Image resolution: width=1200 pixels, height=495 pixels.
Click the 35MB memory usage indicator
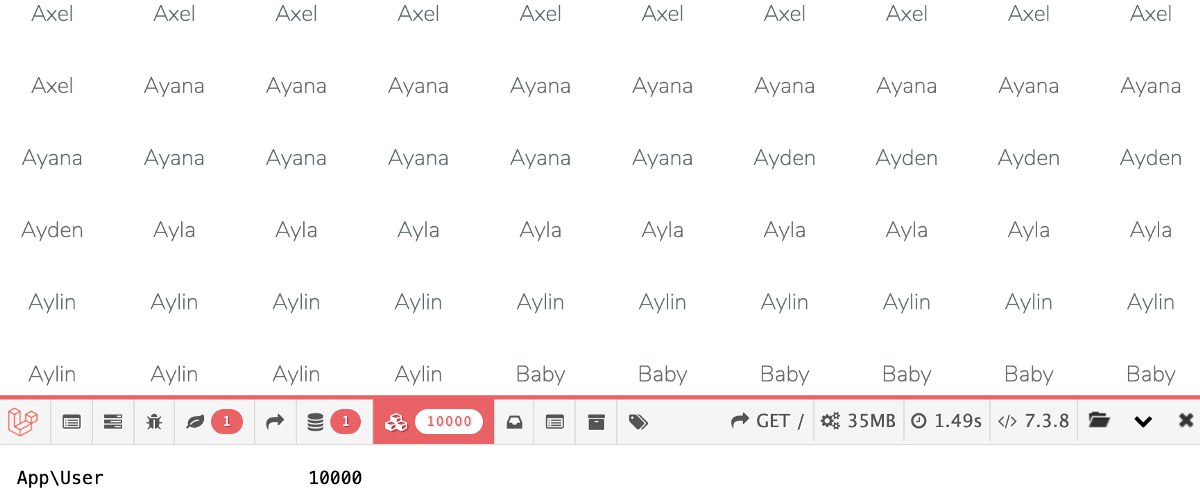click(x=858, y=422)
